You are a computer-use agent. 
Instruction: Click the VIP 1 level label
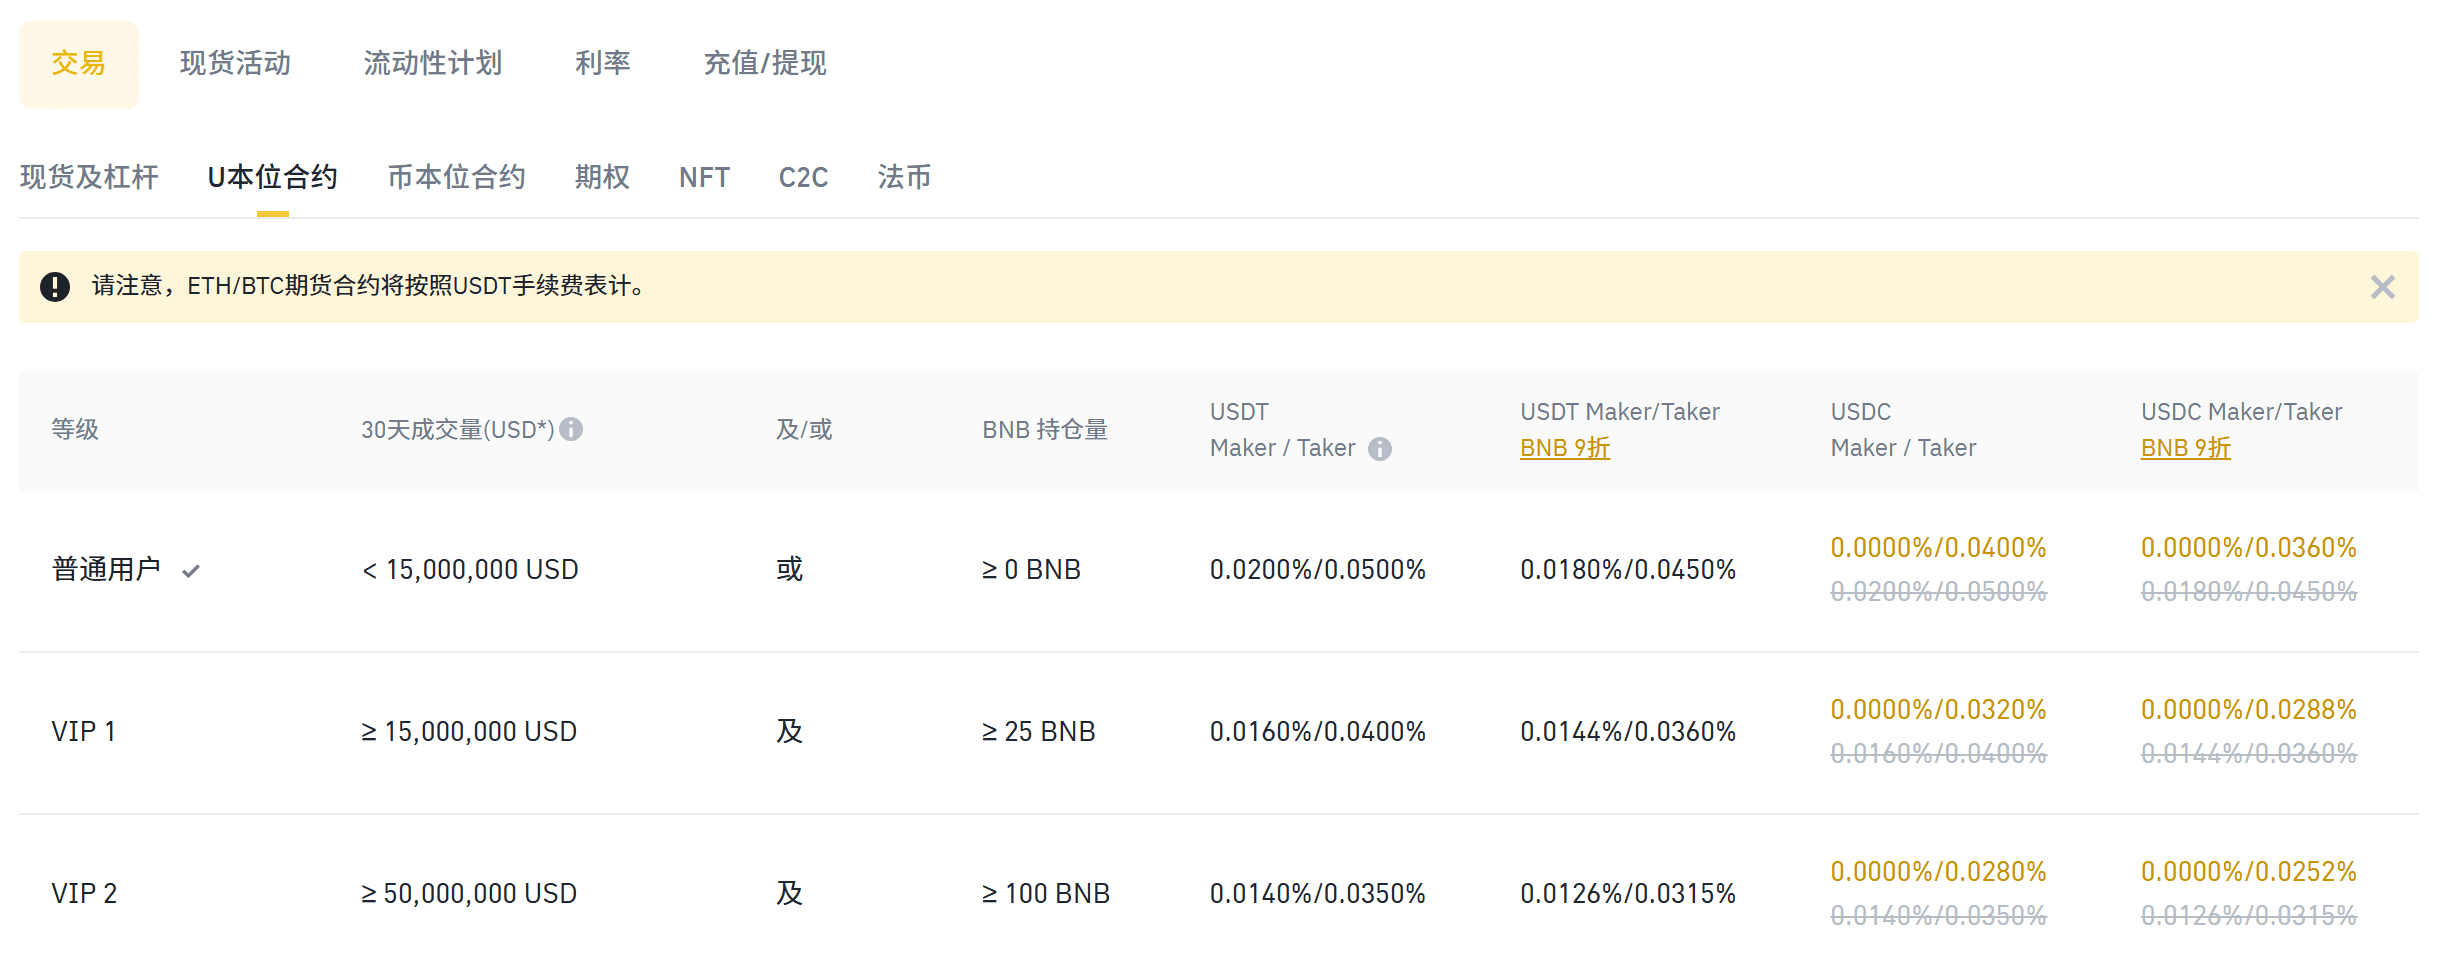point(83,732)
